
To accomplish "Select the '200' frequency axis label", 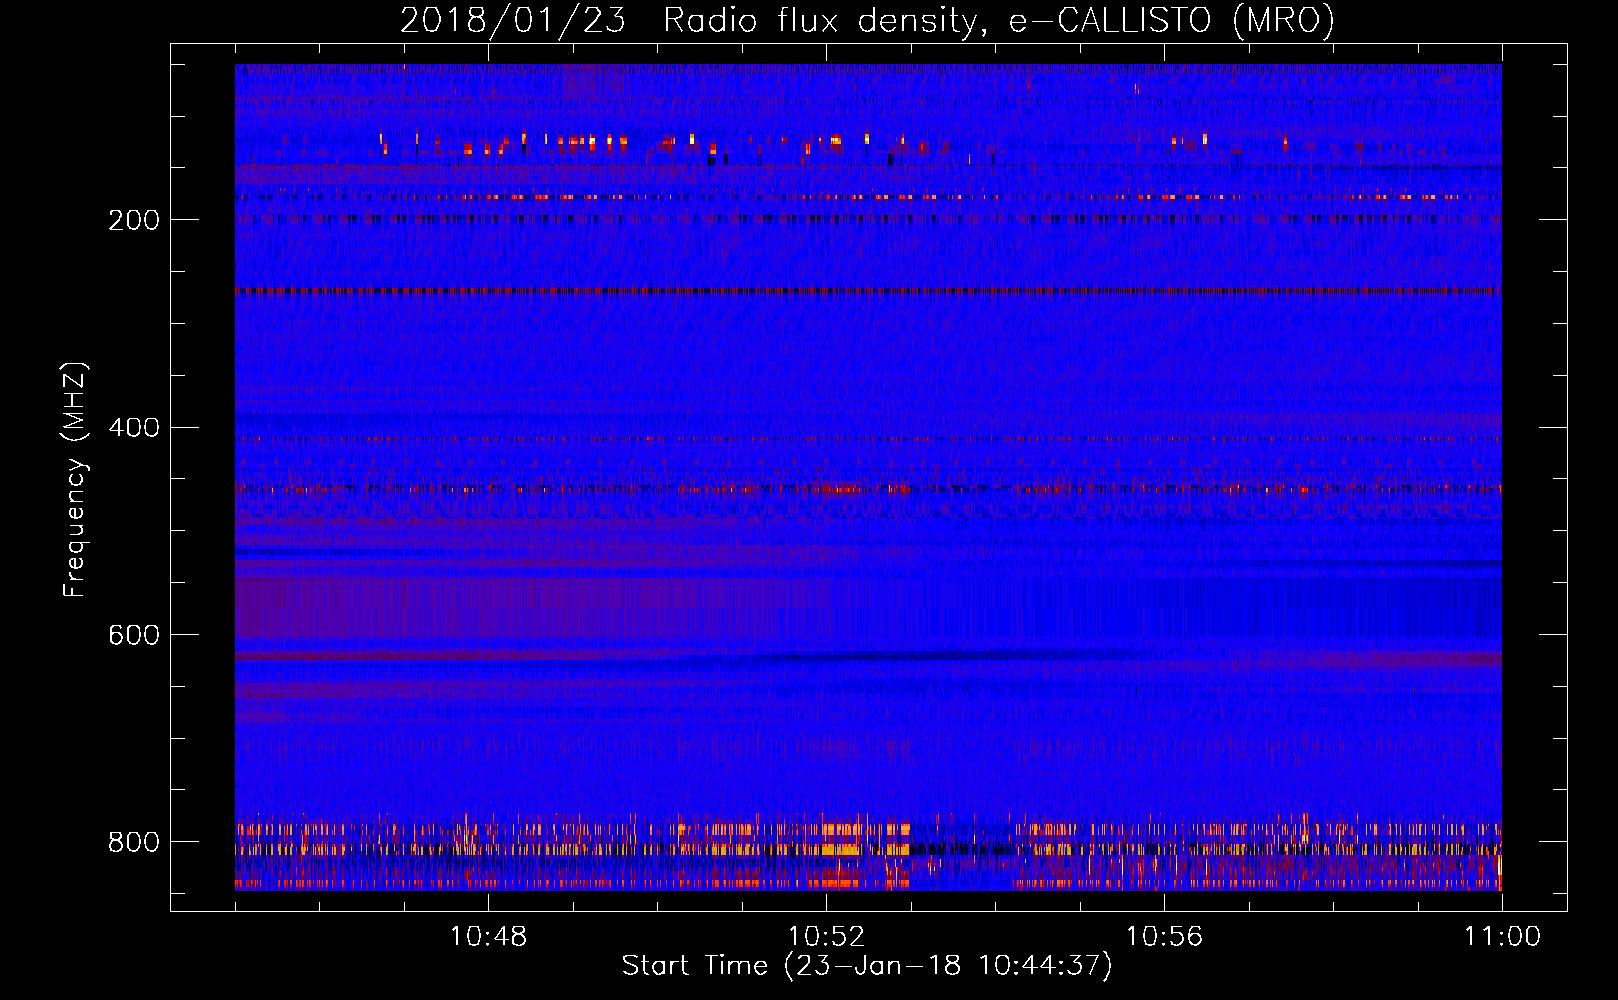I will [134, 221].
